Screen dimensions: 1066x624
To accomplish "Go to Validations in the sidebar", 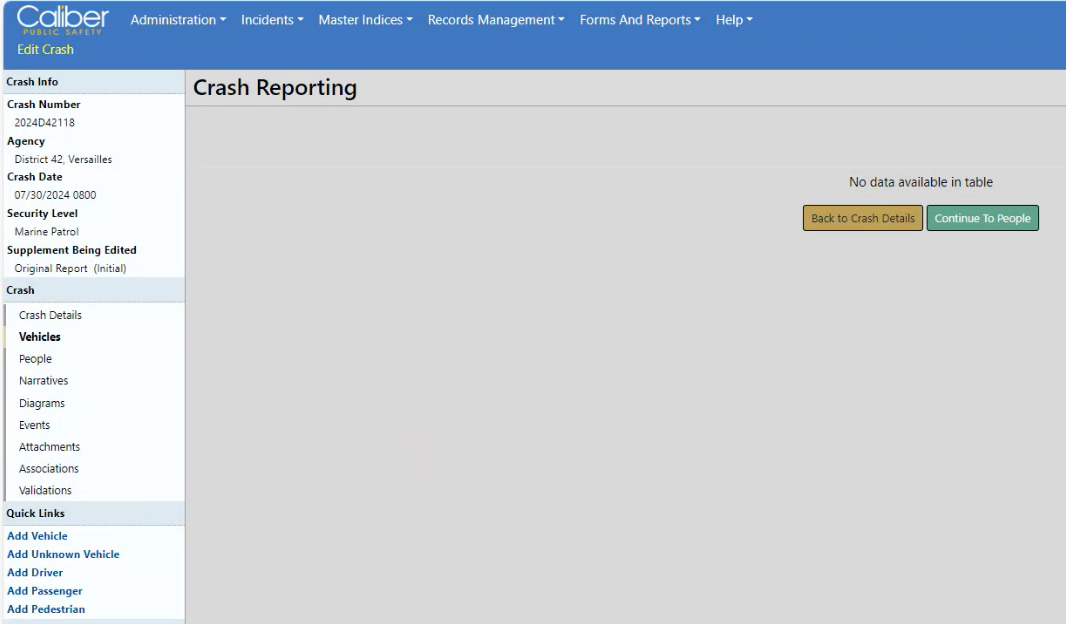I will click(x=45, y=491).
